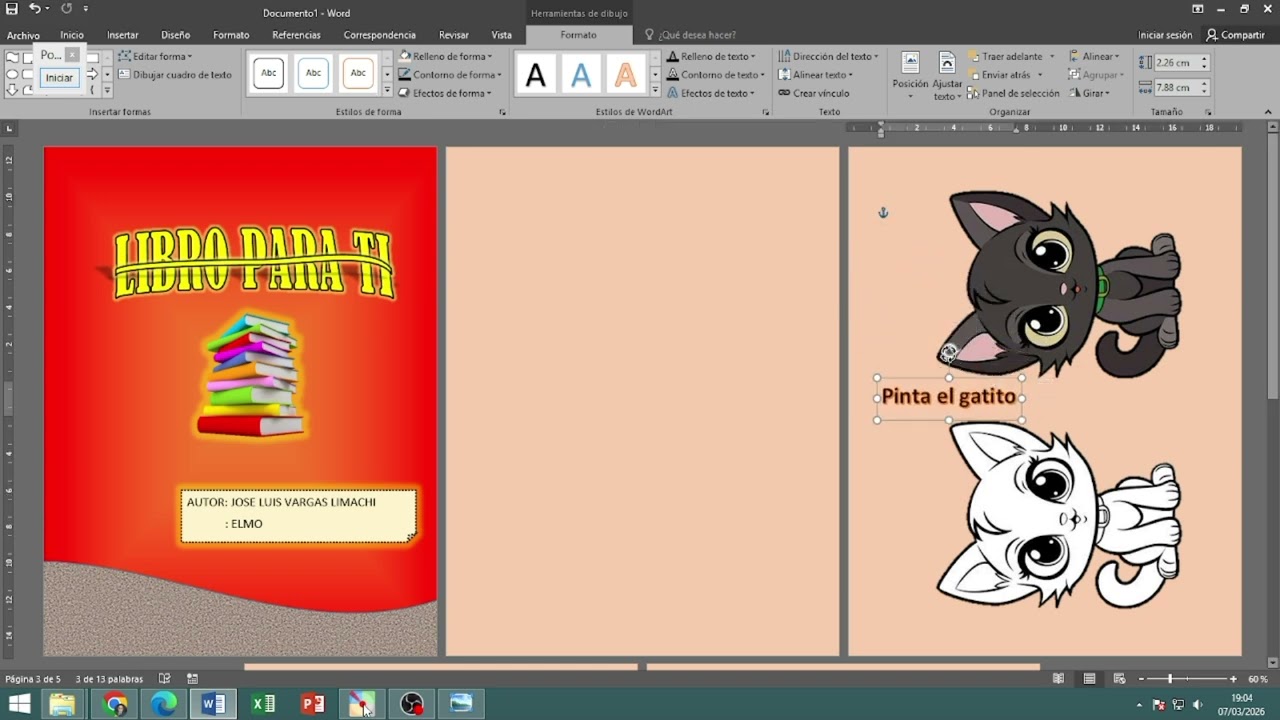Switch to the Diseño tab
The height and width of the screenshot is (720, 1280).
click(x=175, y=35)
